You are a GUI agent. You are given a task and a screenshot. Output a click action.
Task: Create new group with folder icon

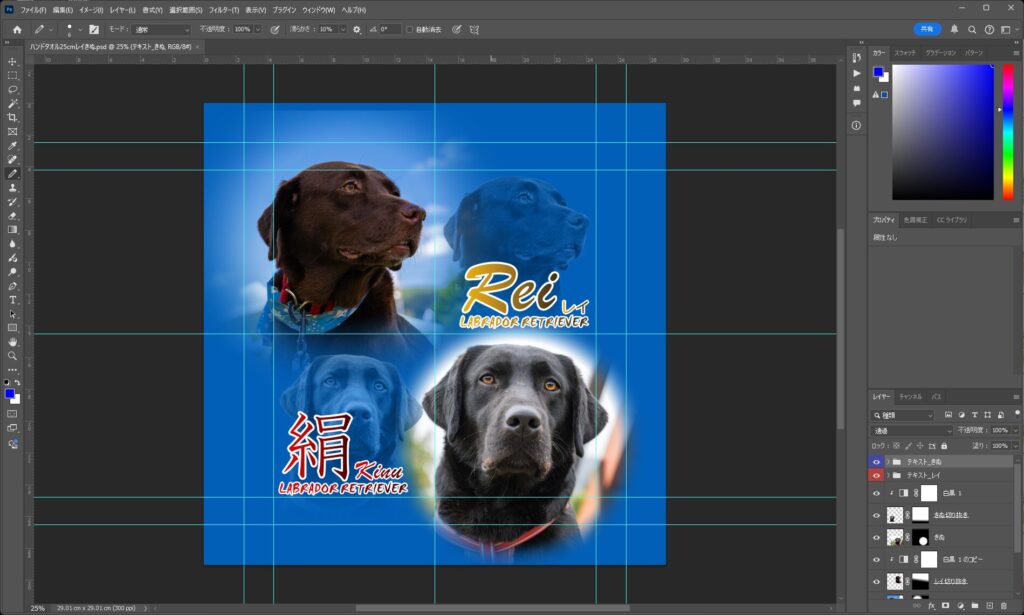tap(975, 606)
